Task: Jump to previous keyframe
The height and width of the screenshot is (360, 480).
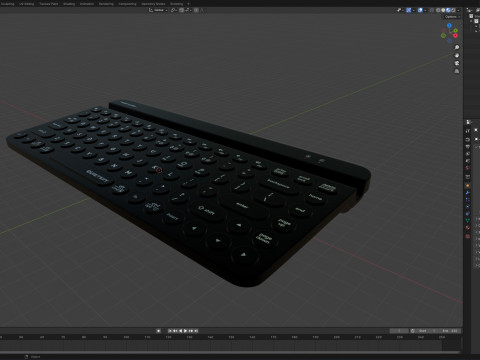Action: click(175, 331)
